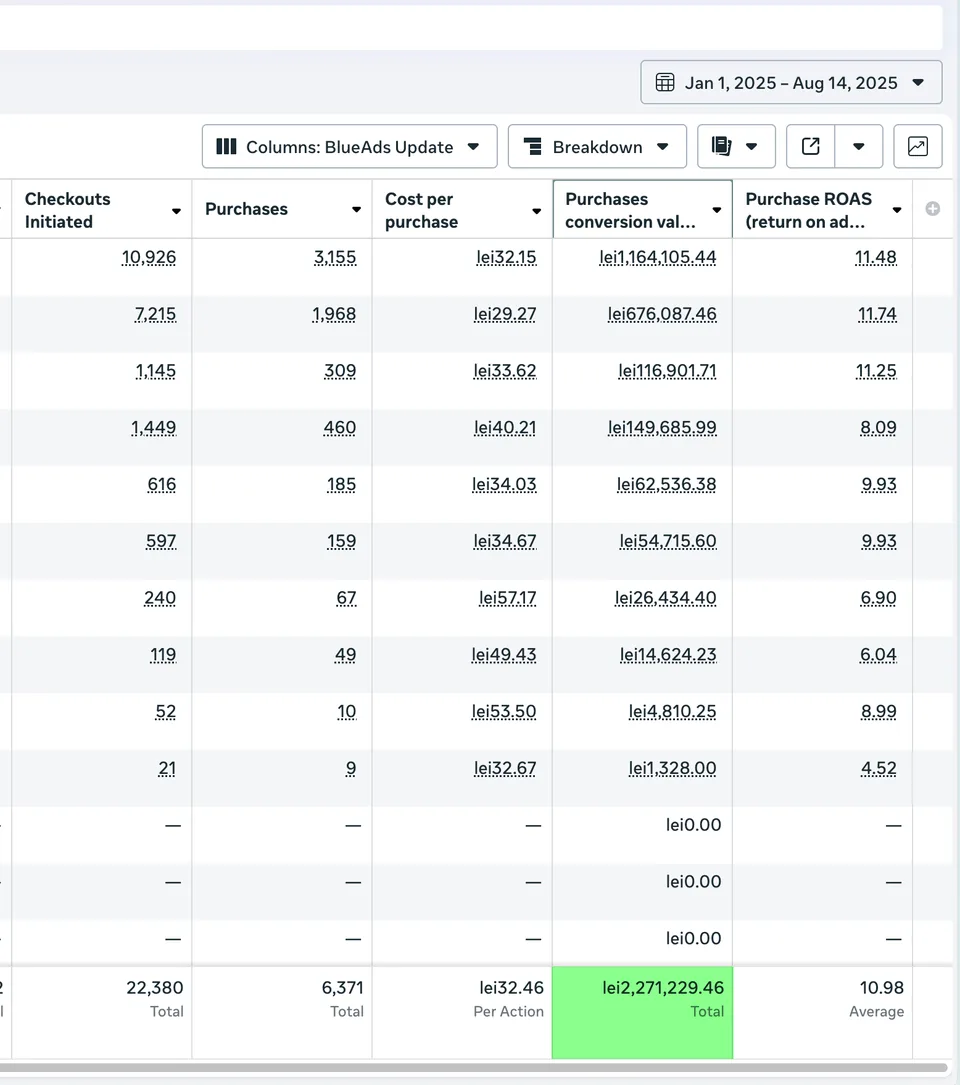Open Checkouts Initiated column menu arrow

coord(176,210)
